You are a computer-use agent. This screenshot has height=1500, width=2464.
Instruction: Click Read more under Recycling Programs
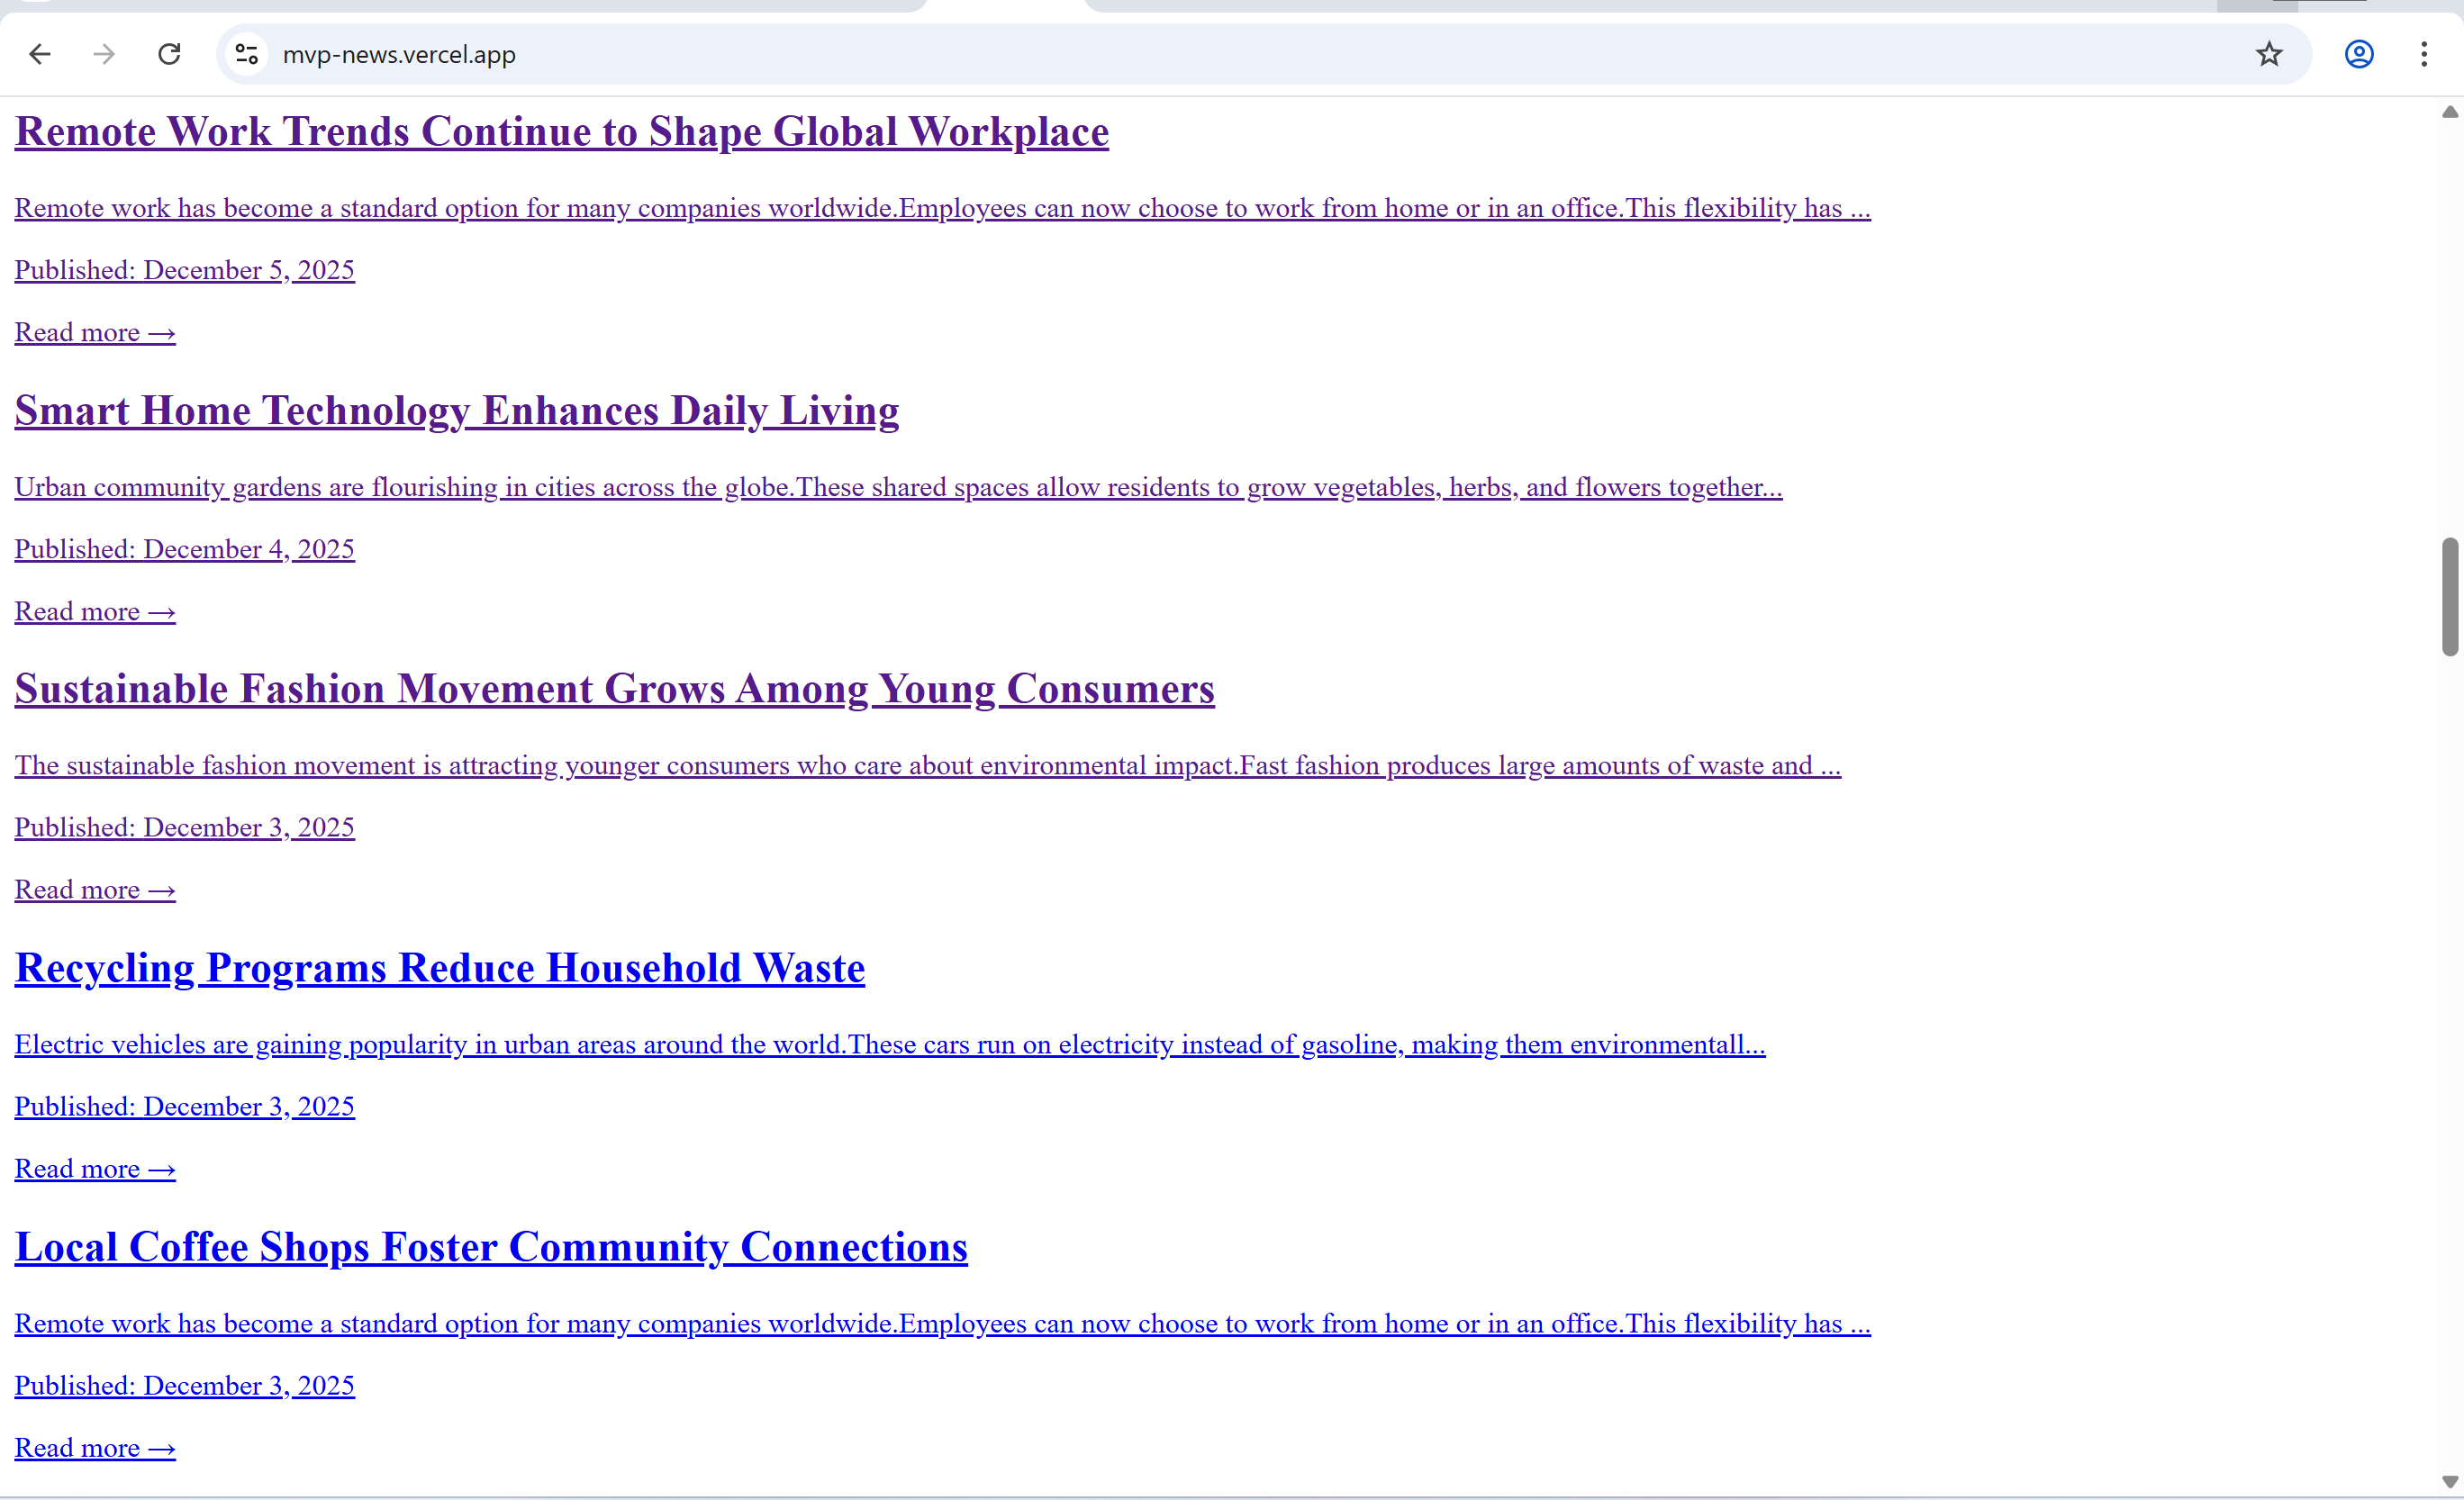[x=94, y=1169]
